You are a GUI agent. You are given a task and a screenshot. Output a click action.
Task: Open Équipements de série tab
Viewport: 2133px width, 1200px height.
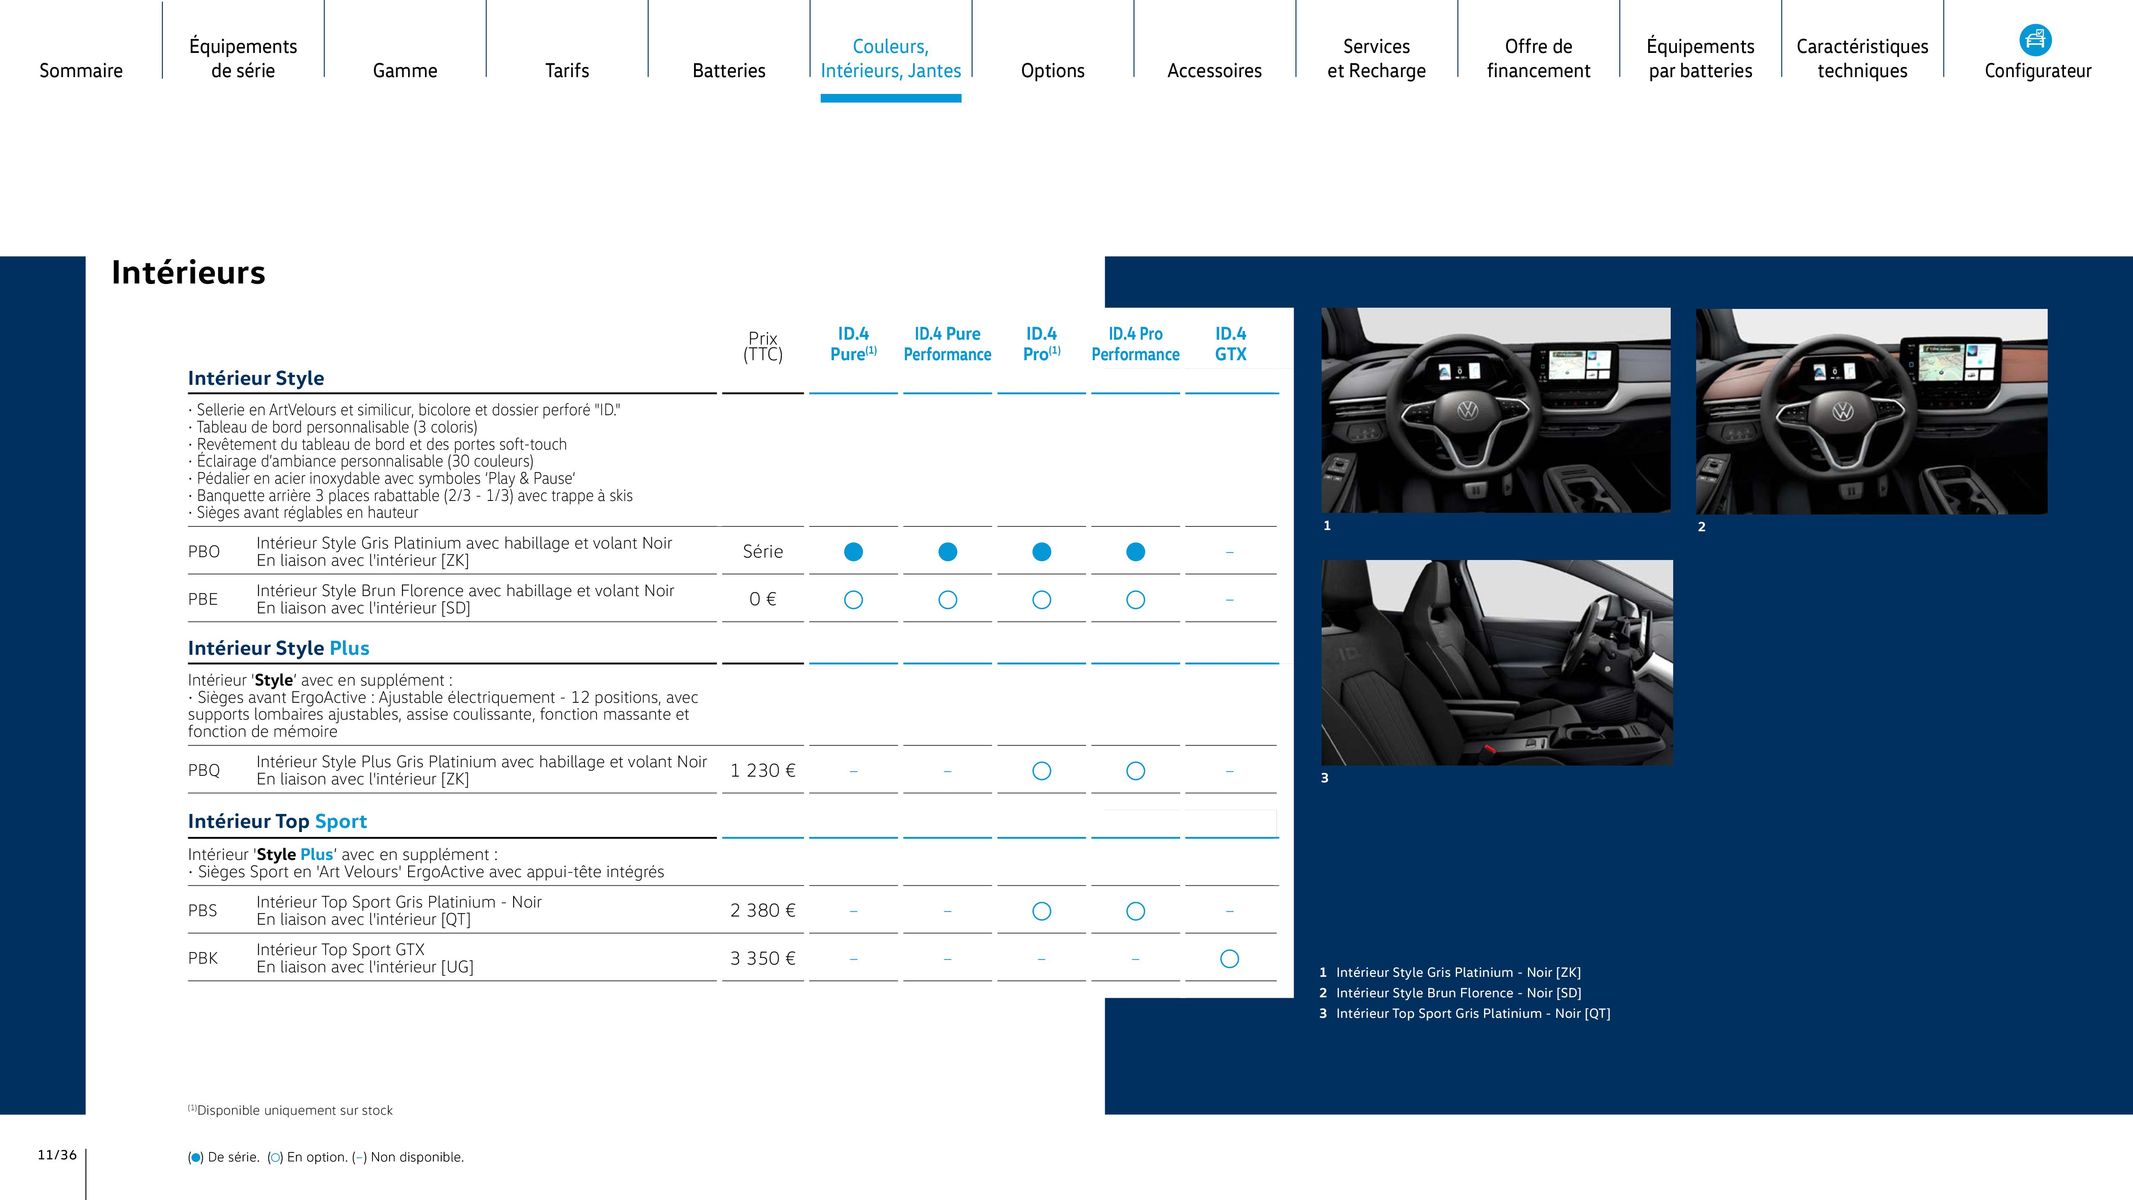[x=243, y=58]
